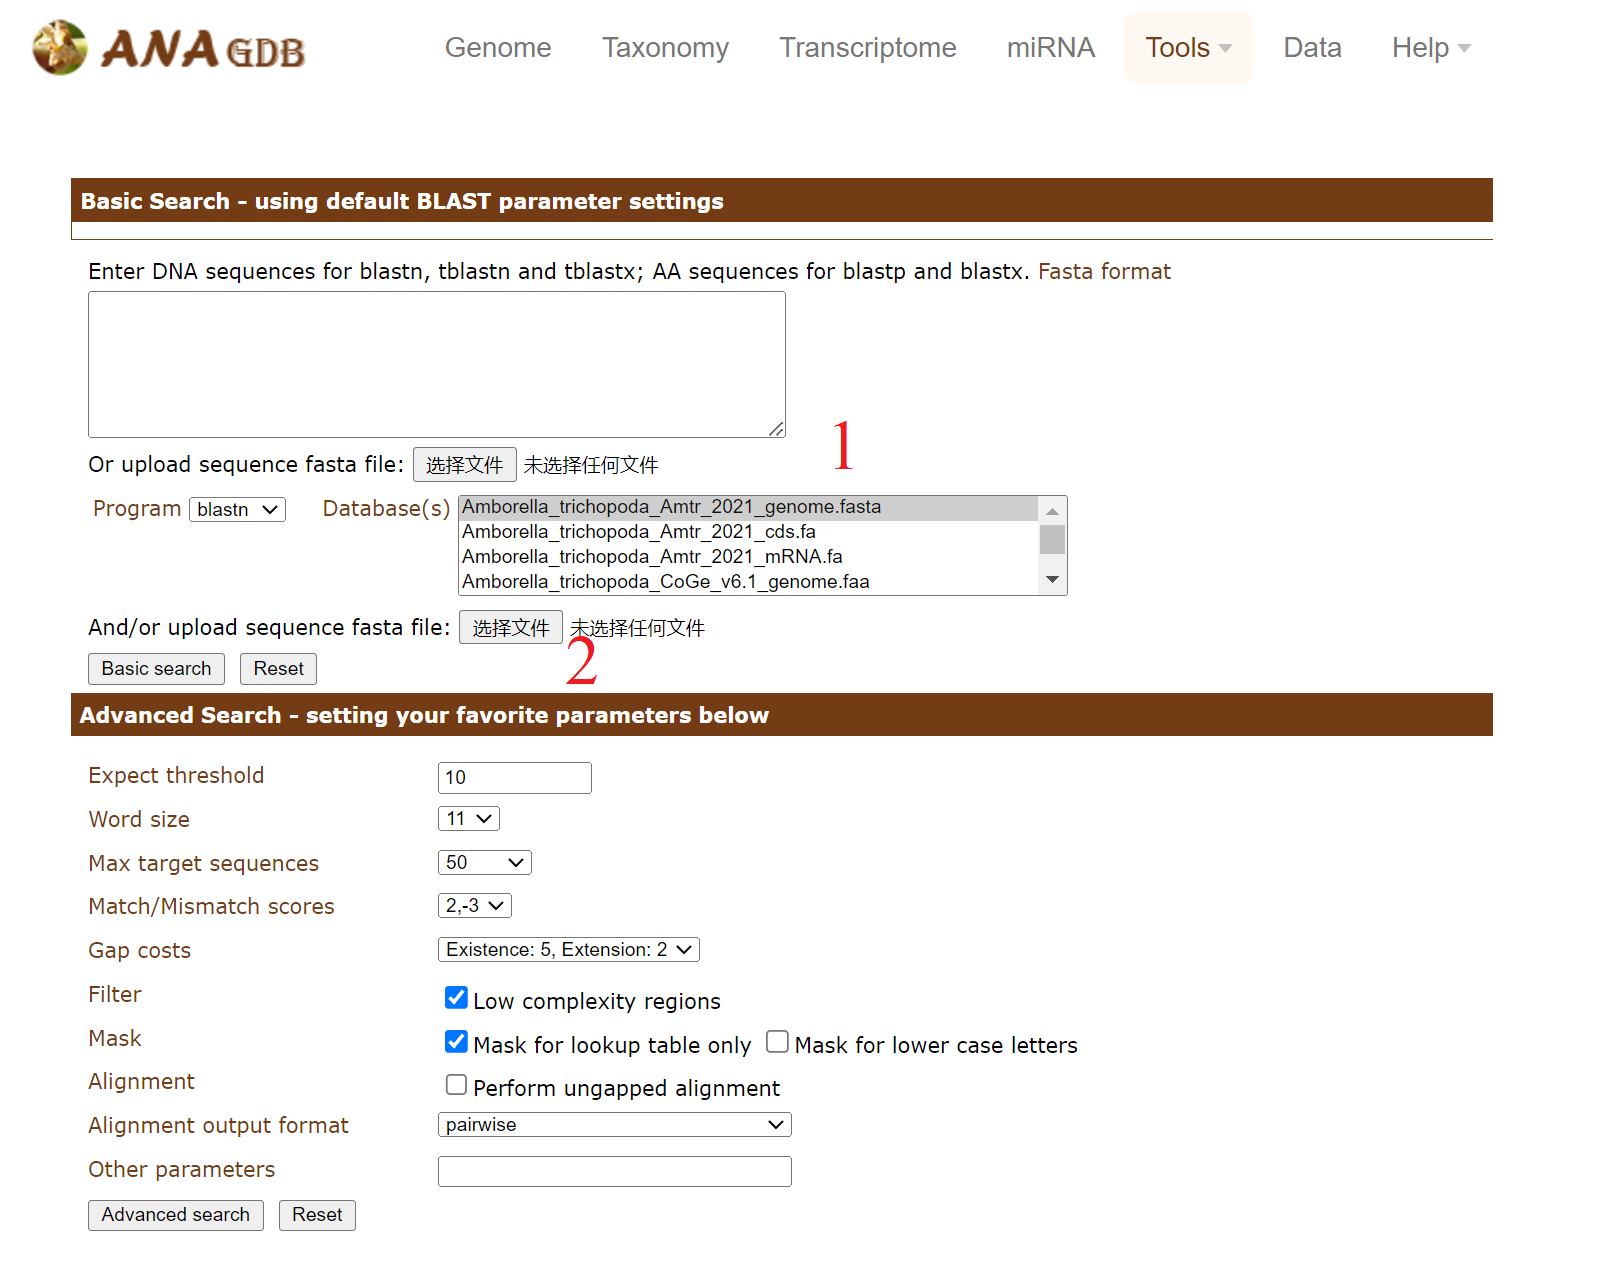This screenshot has width=1599, height=1267.
Task: Open the Program blastn dropdown
Action: pos(237,510)
